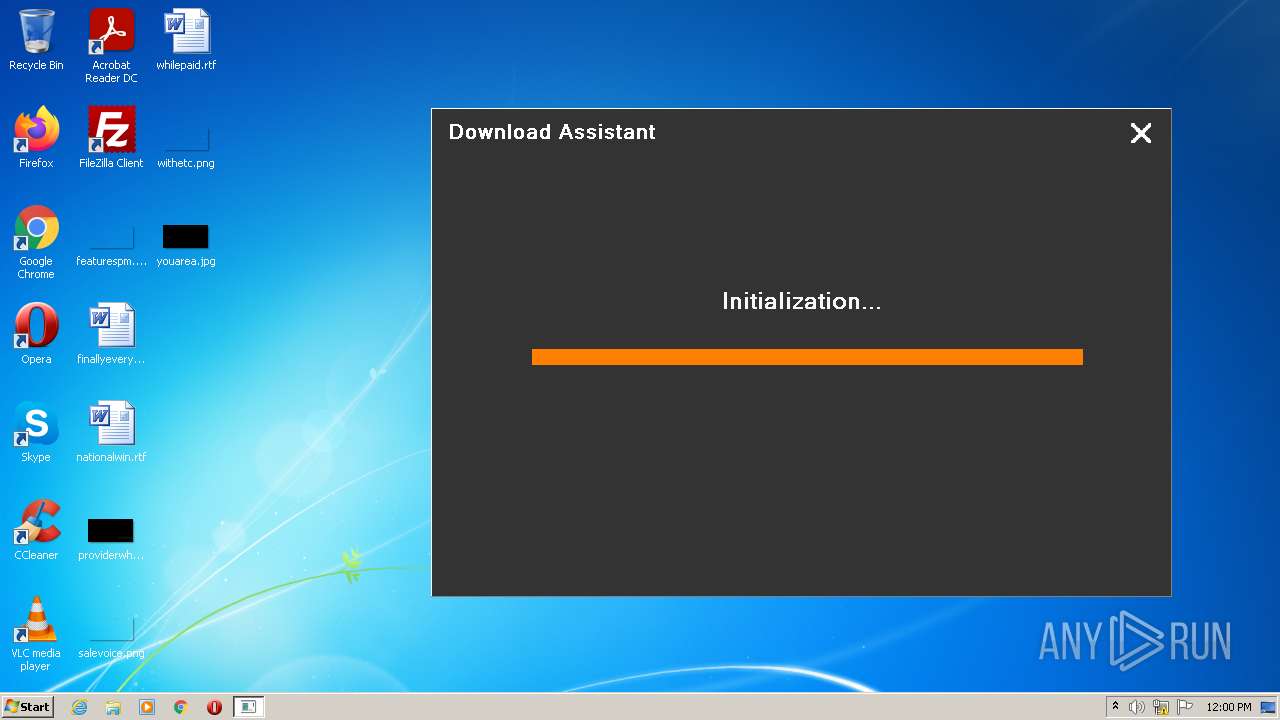Select featurespm file icon on desktop

111,245
